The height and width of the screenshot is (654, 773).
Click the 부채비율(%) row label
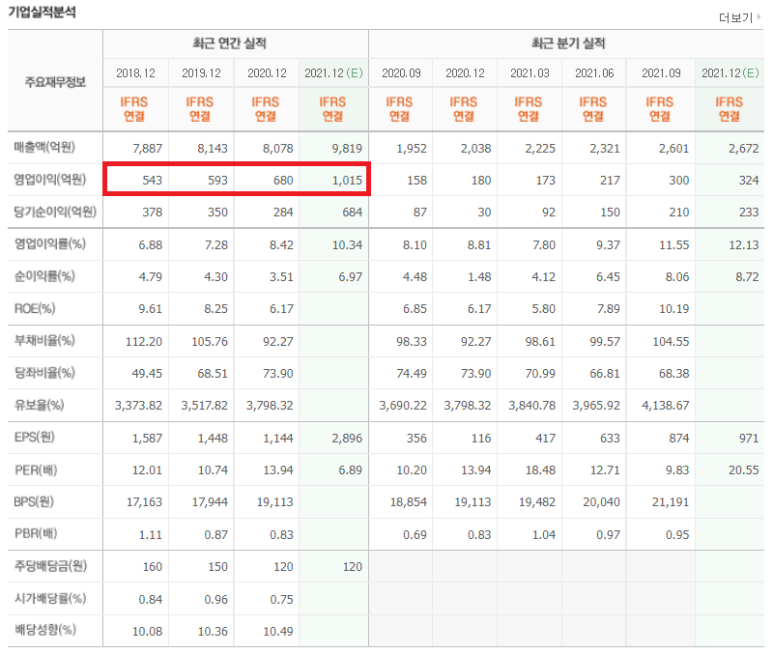tap(45, 341)
